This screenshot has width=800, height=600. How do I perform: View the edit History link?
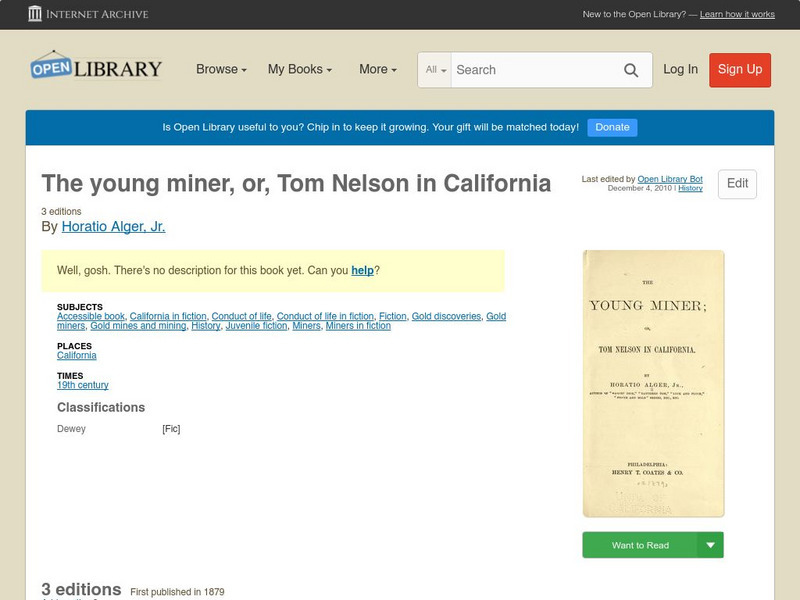690,188
